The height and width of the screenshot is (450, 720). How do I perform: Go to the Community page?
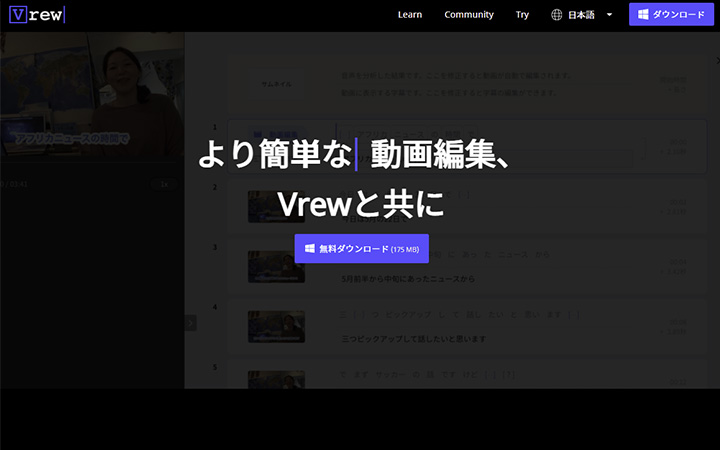click(469, 15)
